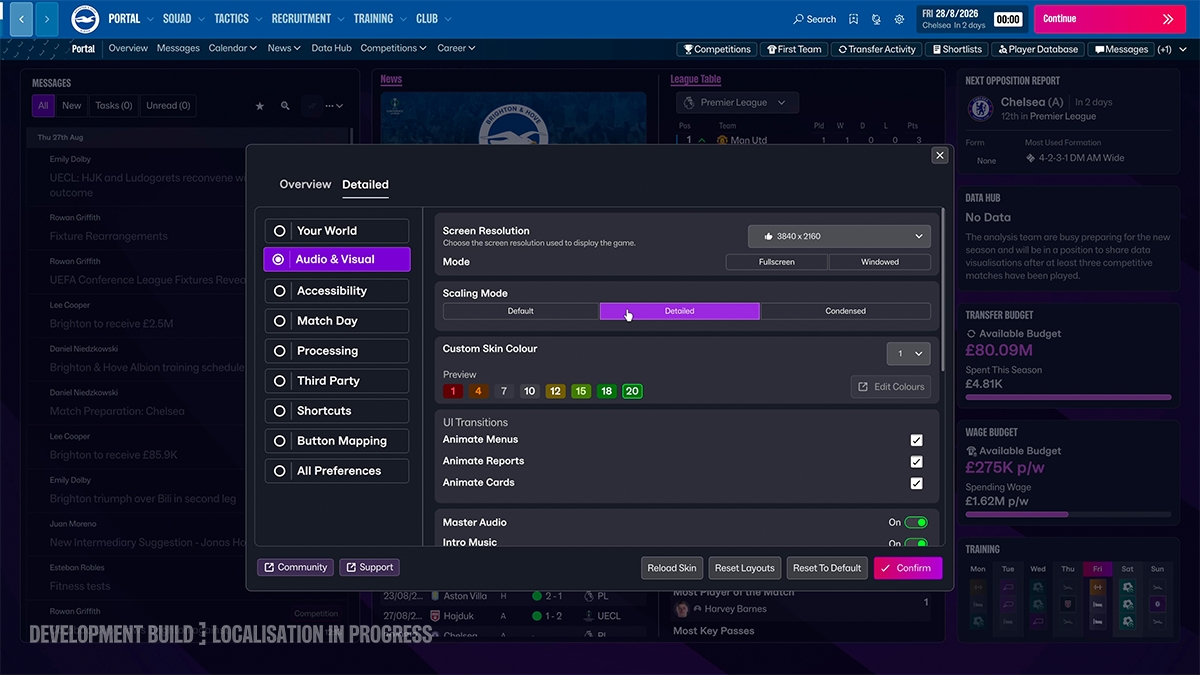Click Reset Layouts button
The width and height of the screenshot is (1200, 675).
tap(744, 568)
